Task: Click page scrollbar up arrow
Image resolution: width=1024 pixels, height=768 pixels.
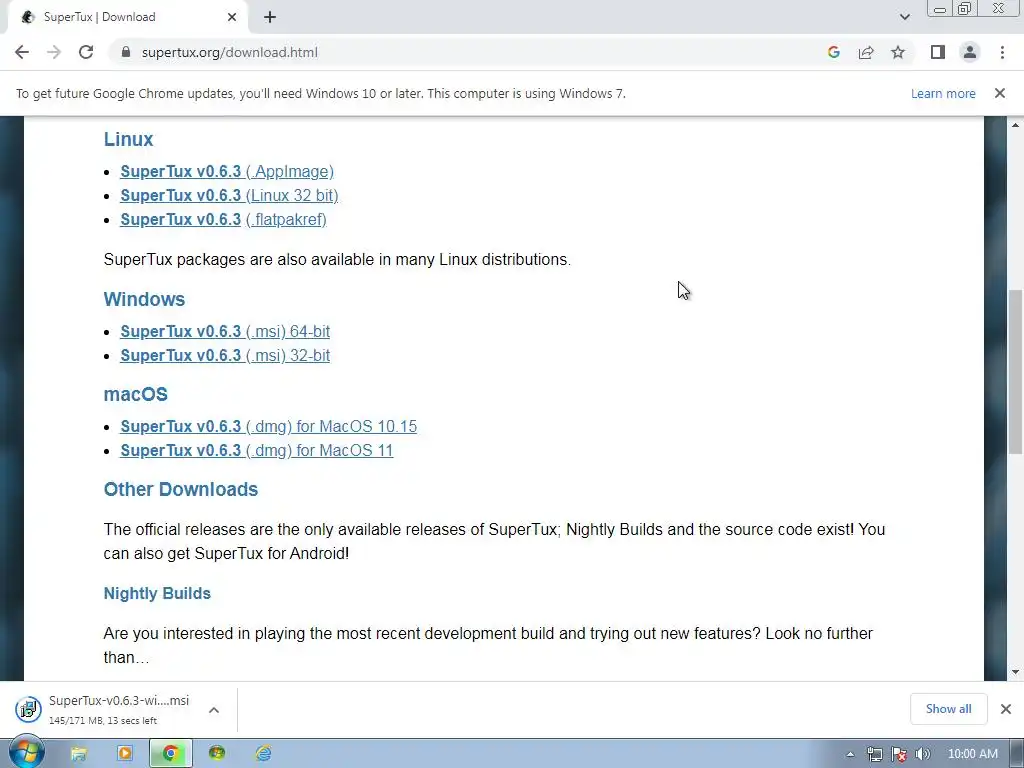Action: click(x=1015, y=125)
